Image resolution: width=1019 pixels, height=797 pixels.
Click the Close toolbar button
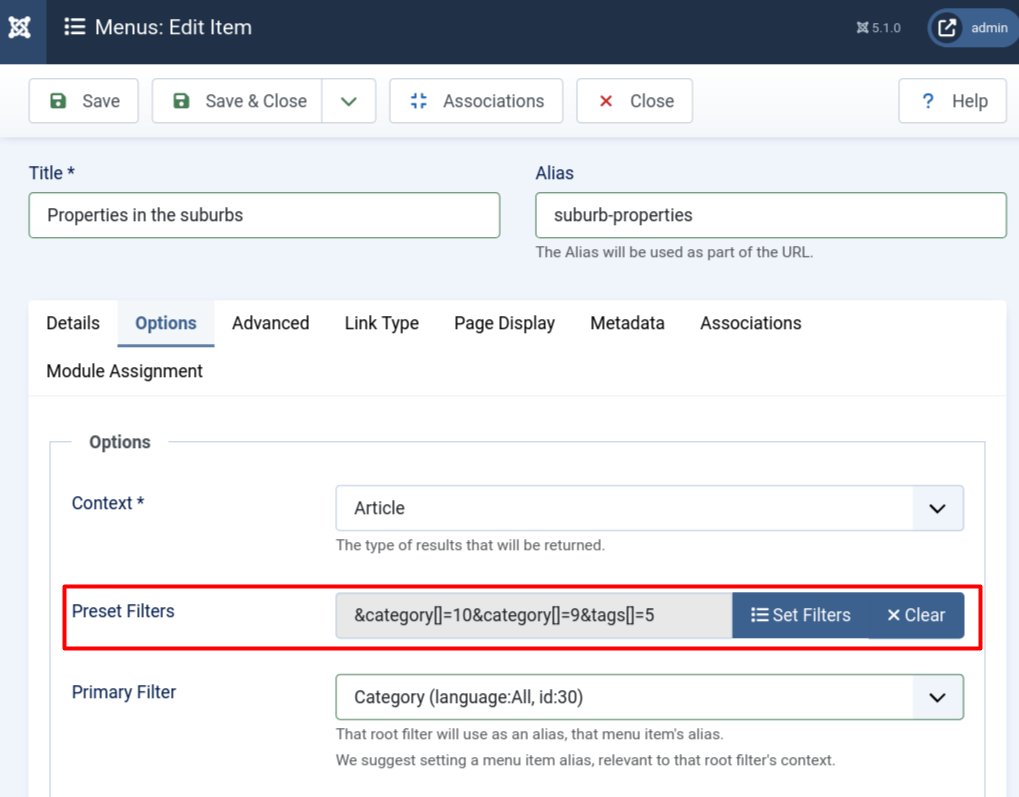(x=634, y=101)
